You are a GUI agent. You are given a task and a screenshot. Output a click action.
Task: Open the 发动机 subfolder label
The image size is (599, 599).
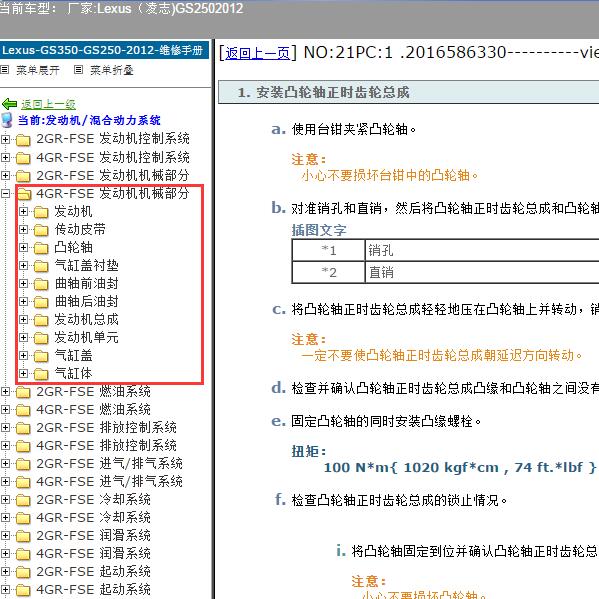[x=73, y=211]
